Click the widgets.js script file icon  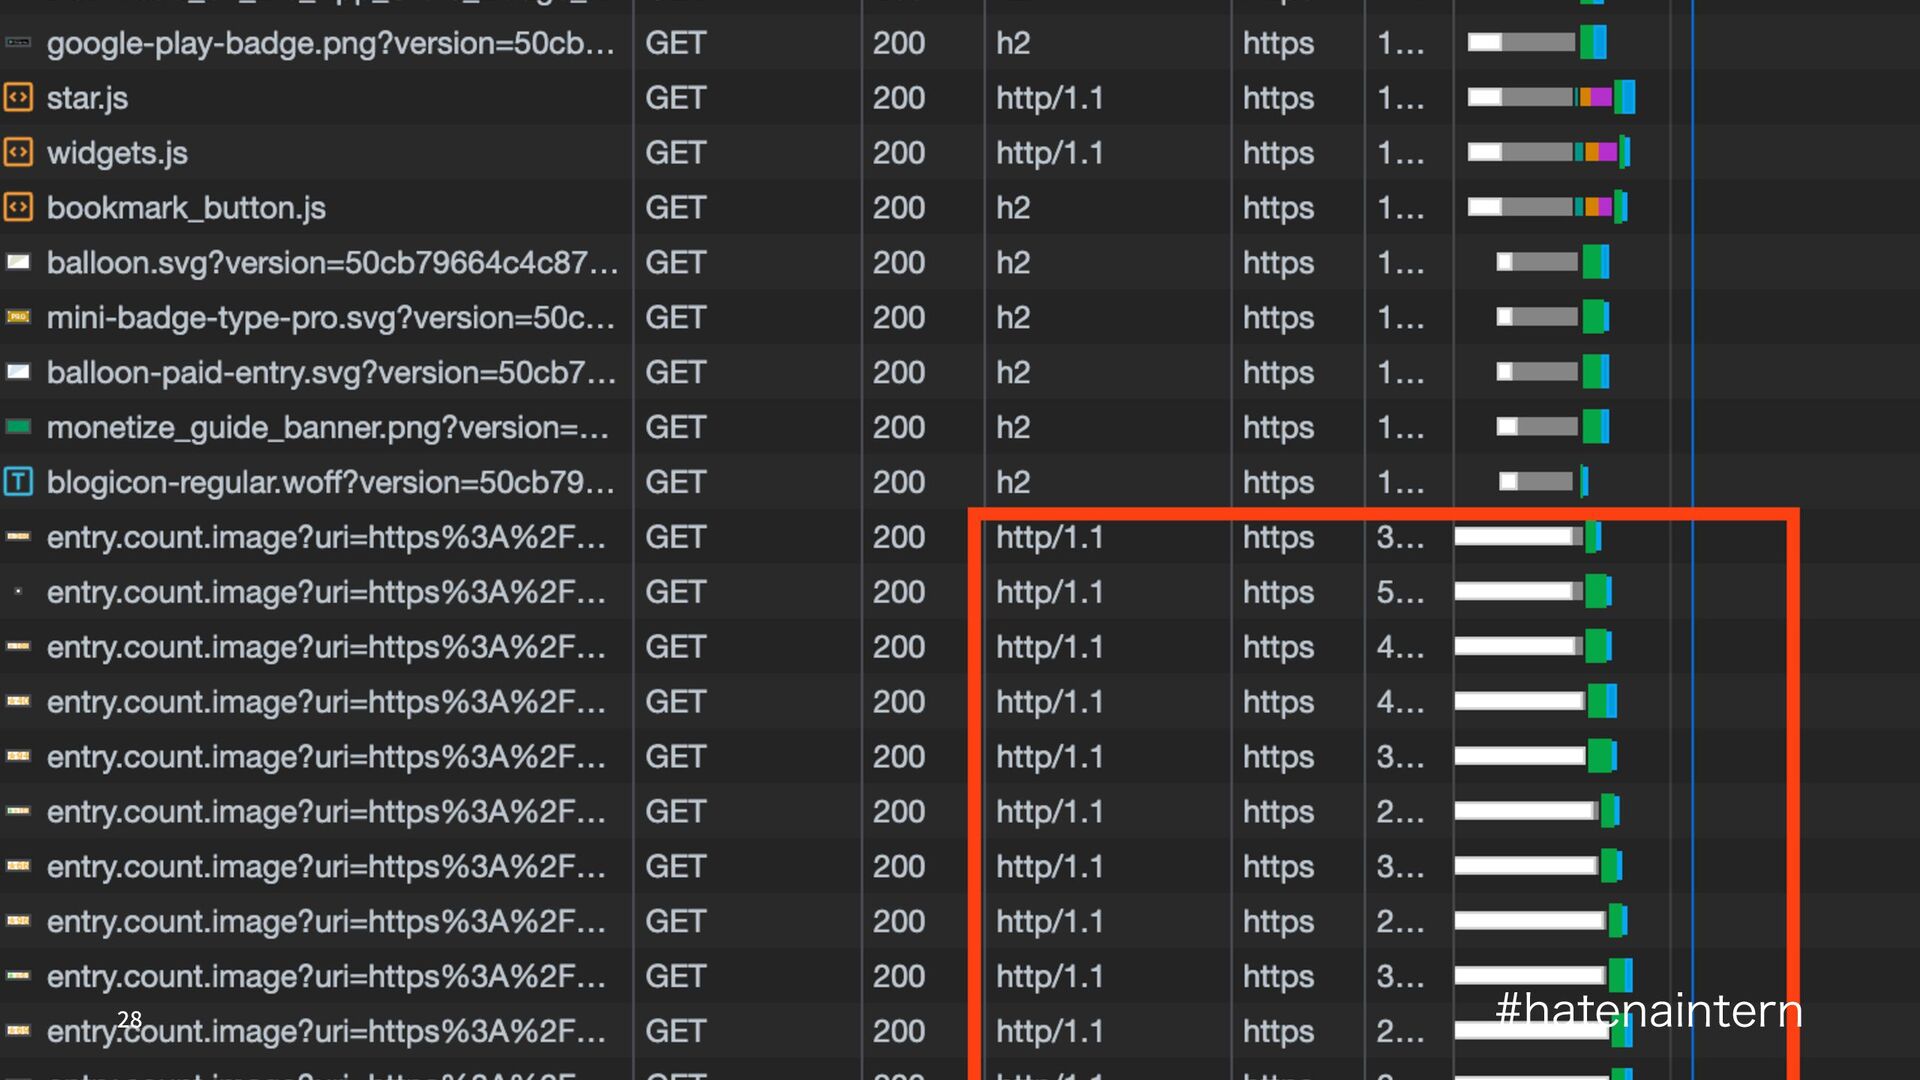18,153
